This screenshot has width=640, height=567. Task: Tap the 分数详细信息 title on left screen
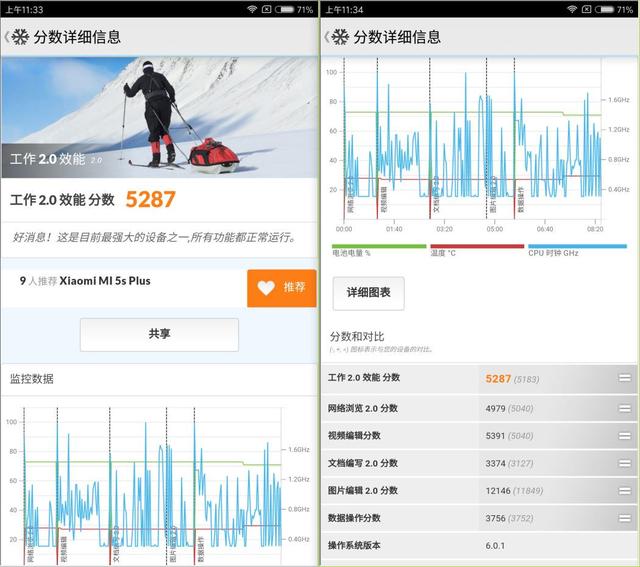click(77, 37)
